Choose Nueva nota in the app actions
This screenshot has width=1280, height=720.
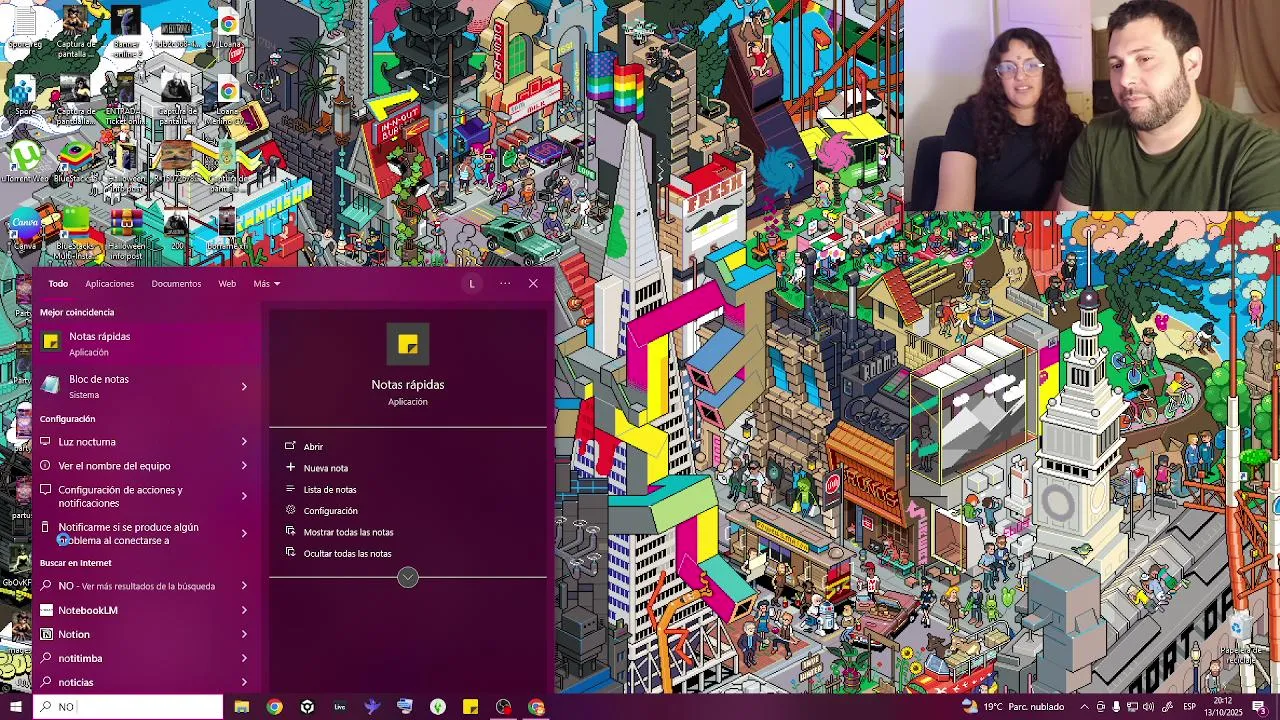(326, 468)
